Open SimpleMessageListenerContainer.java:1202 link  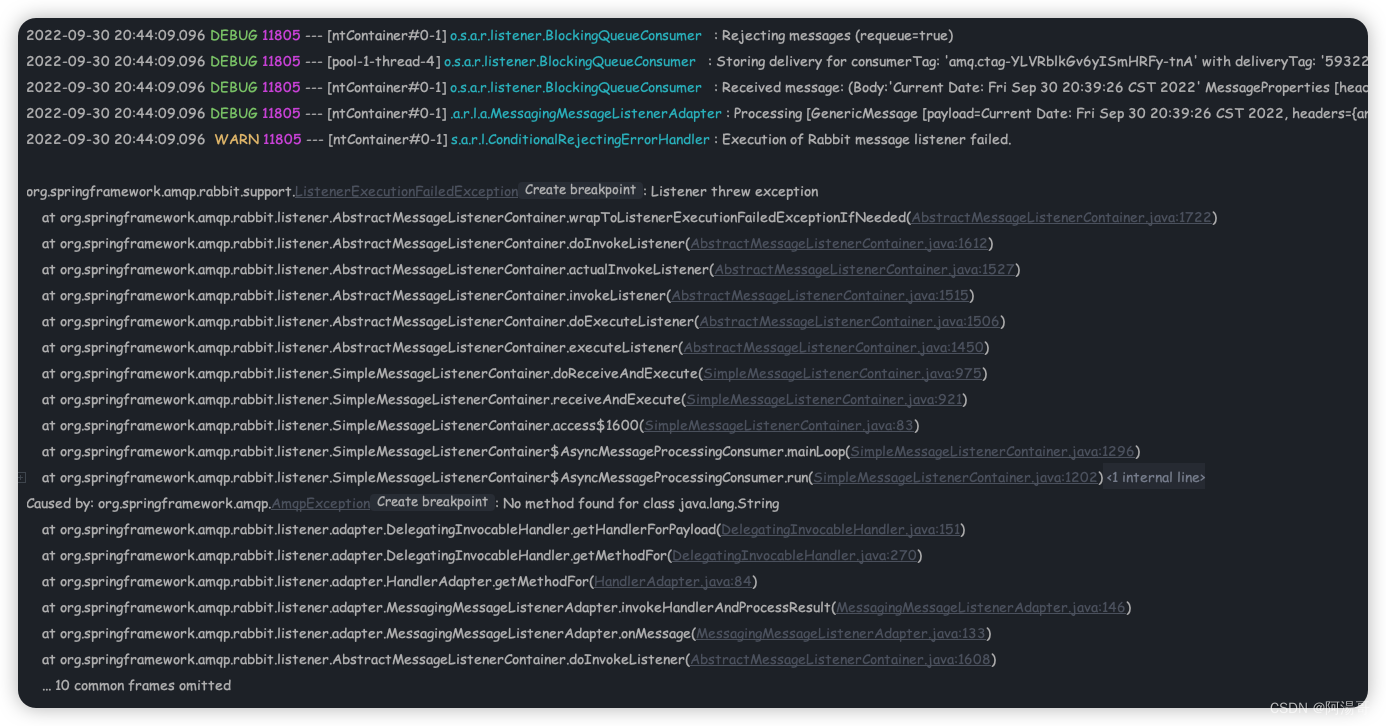click(x=956, y=477)
